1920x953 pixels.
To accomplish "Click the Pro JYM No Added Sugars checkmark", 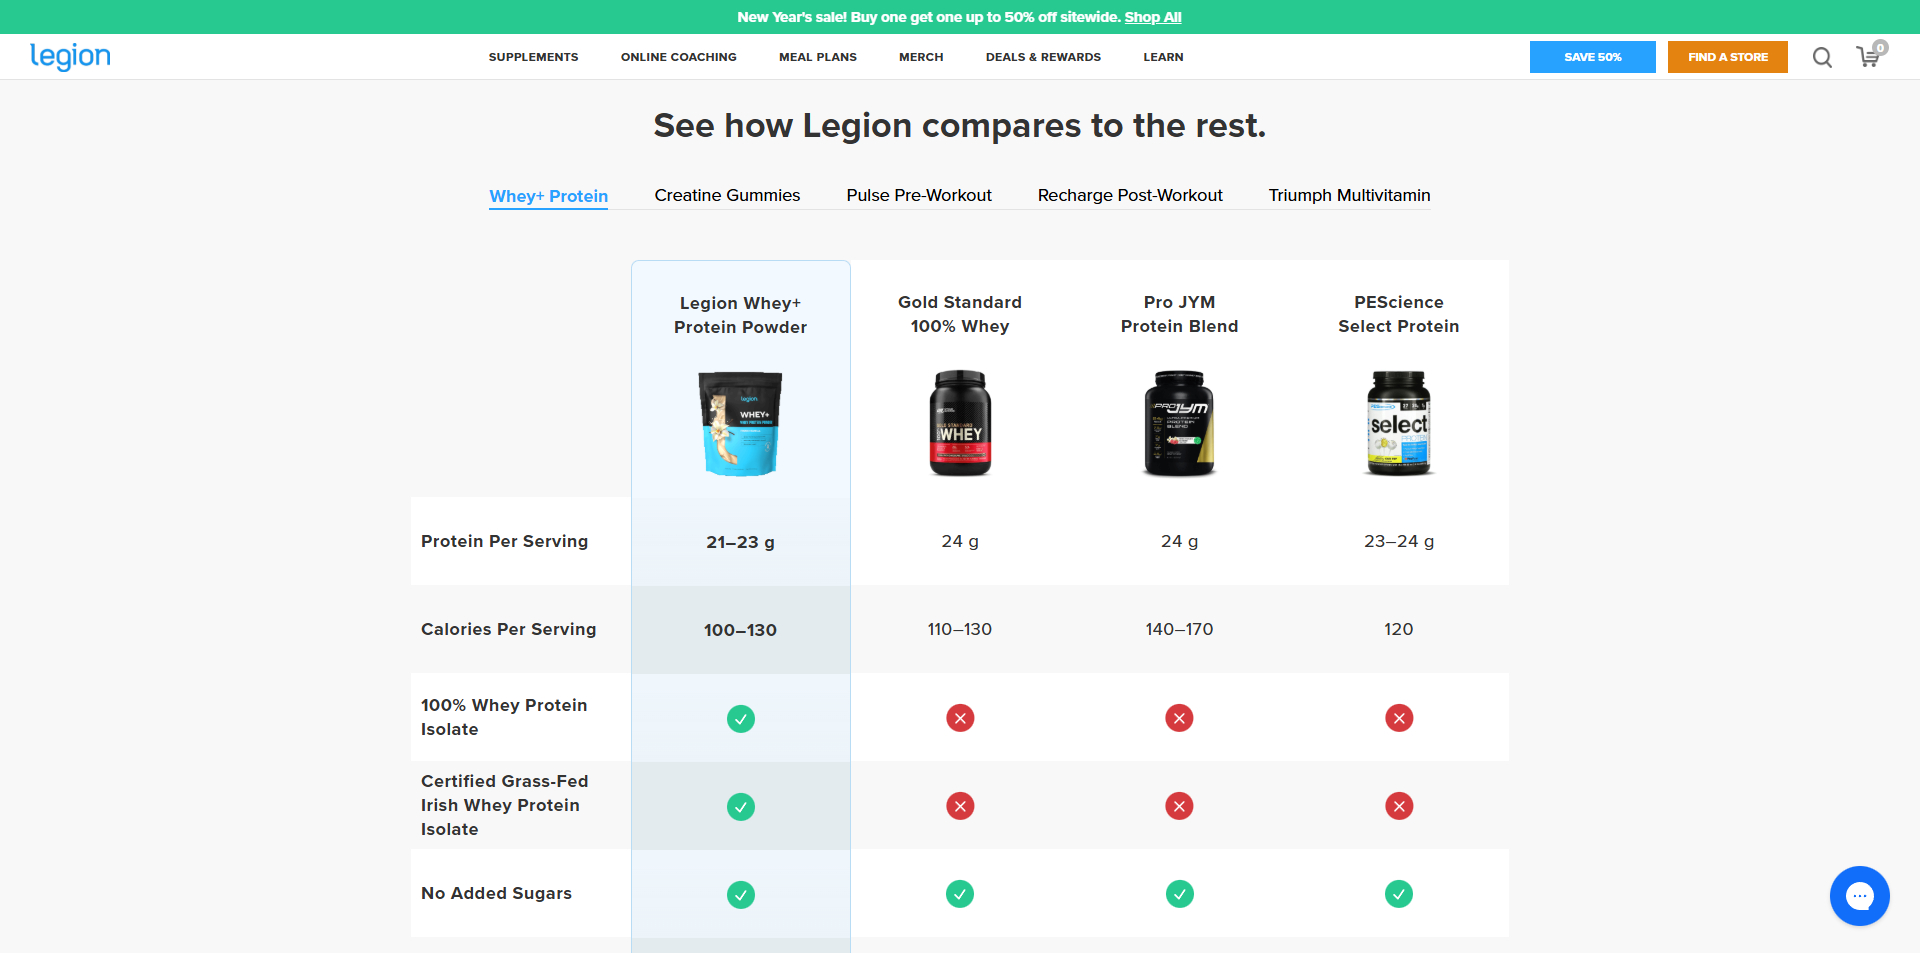I will (1179, 894).
